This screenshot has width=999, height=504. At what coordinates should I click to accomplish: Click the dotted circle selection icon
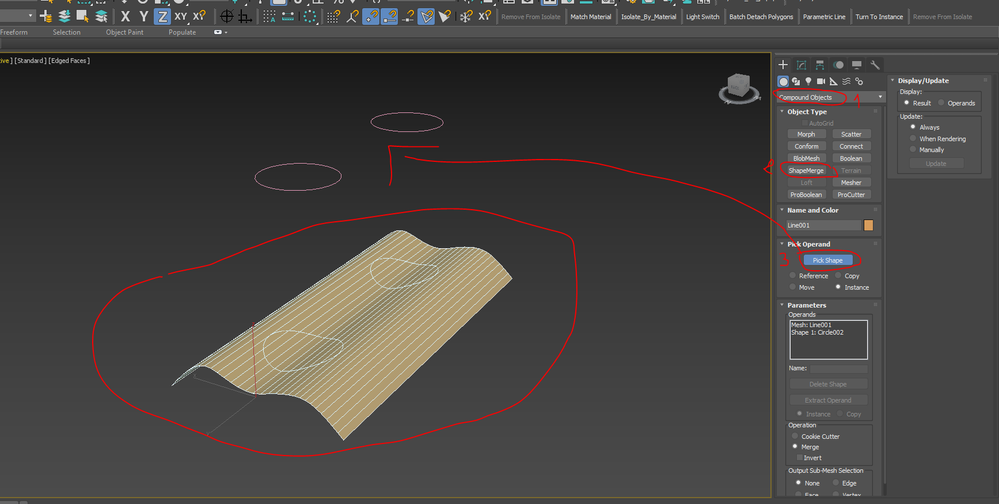tap(310, 17)
